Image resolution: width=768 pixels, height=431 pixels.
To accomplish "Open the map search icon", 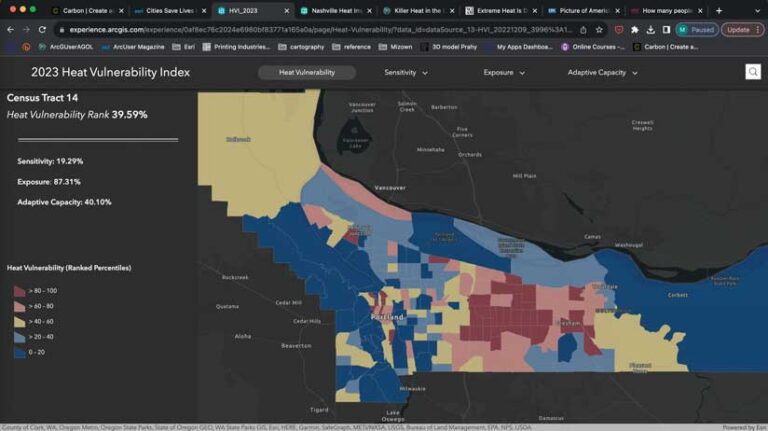I will tap(753, 72).
